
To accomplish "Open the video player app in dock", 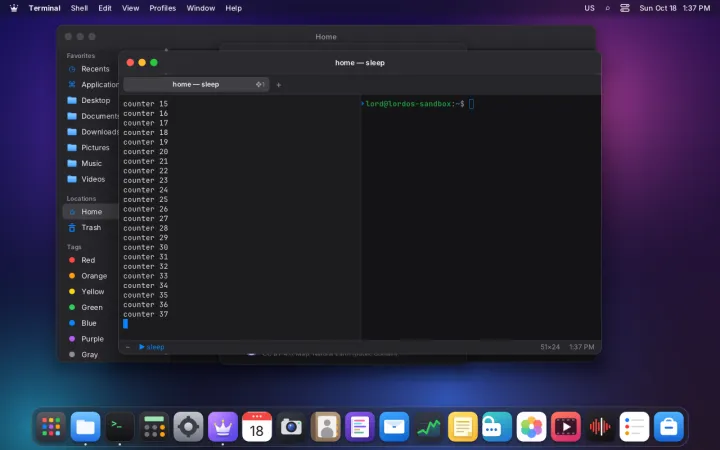I will tap(565, 427).
